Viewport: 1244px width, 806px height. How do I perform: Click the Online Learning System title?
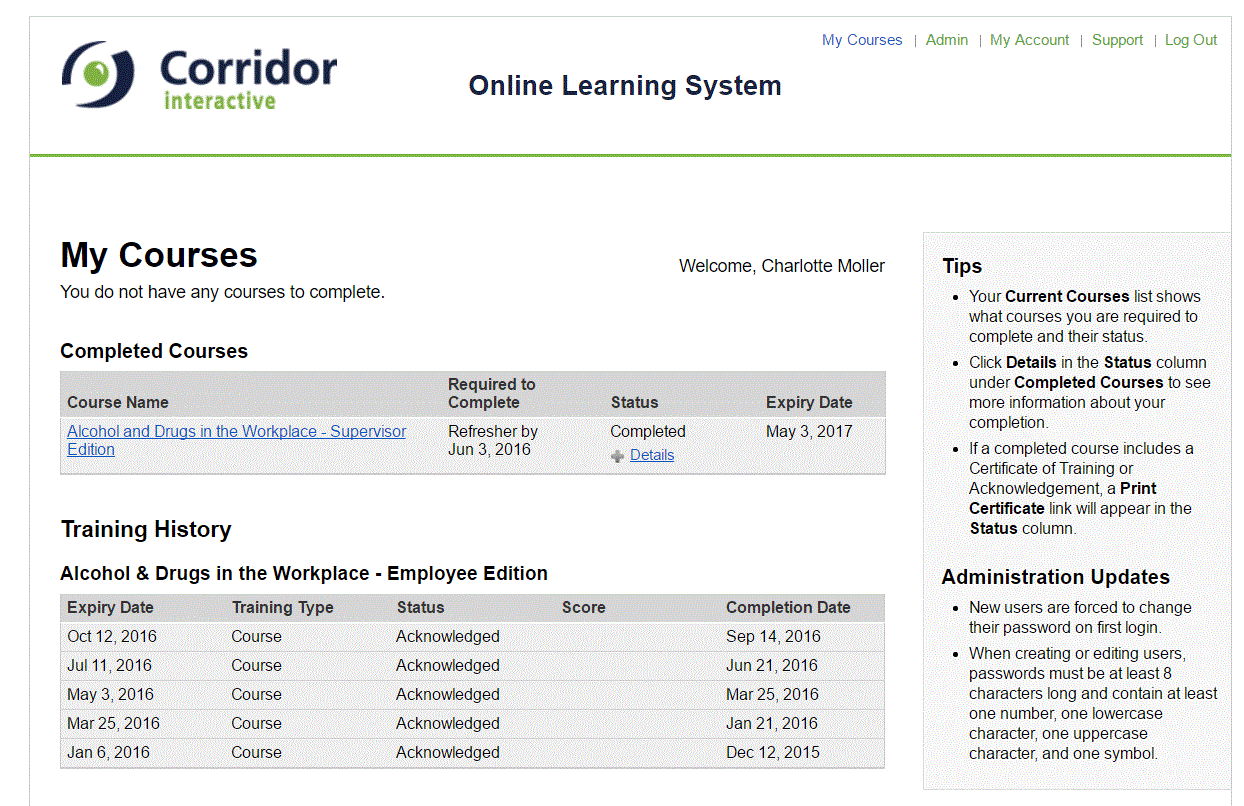coord(625,86)
